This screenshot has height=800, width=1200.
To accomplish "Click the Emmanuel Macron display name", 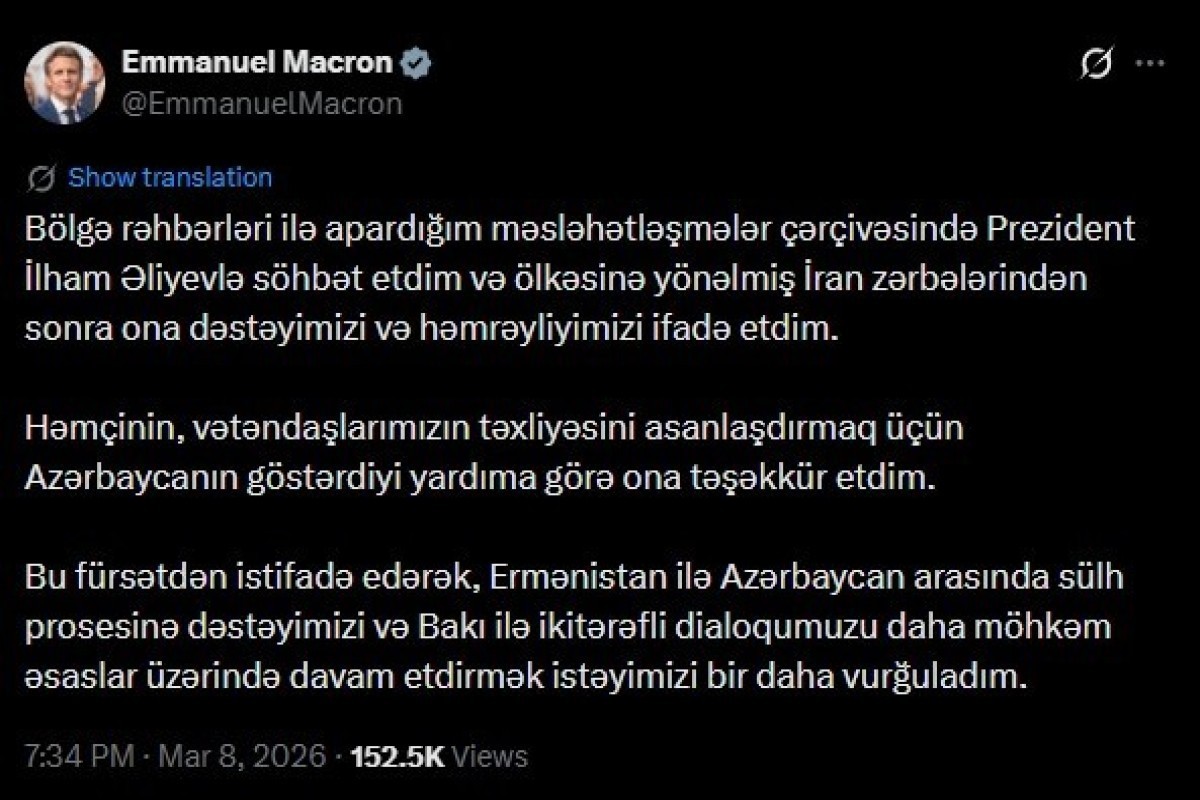I will pos(258,61).
